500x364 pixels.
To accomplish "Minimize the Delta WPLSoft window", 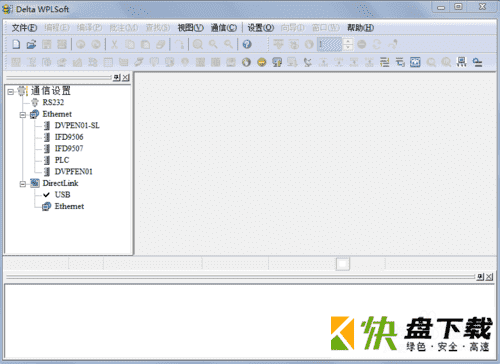I will 441,7.
